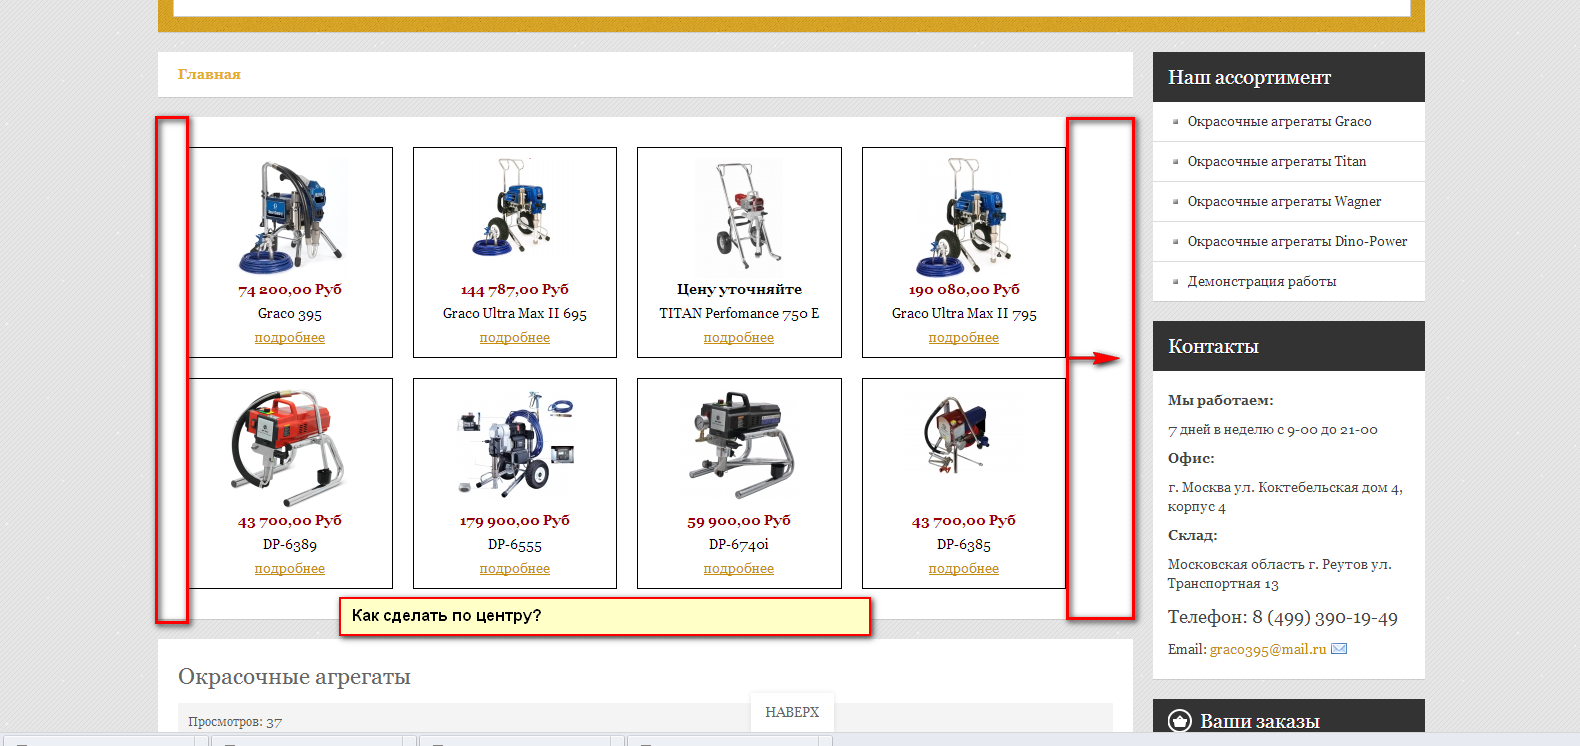Screen dimensions: 1580x746
Task: Click the 74 200,00 Руб price
Action: (290, 290)
